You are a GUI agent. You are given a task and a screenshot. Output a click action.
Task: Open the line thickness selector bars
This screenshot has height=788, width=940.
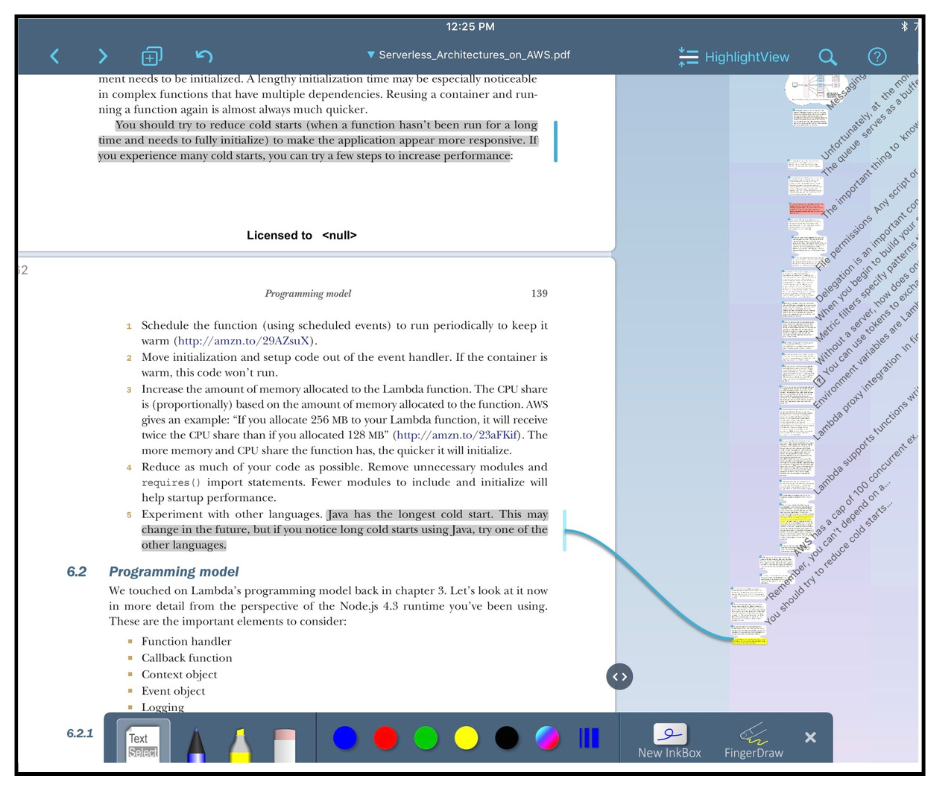(589, 738)
